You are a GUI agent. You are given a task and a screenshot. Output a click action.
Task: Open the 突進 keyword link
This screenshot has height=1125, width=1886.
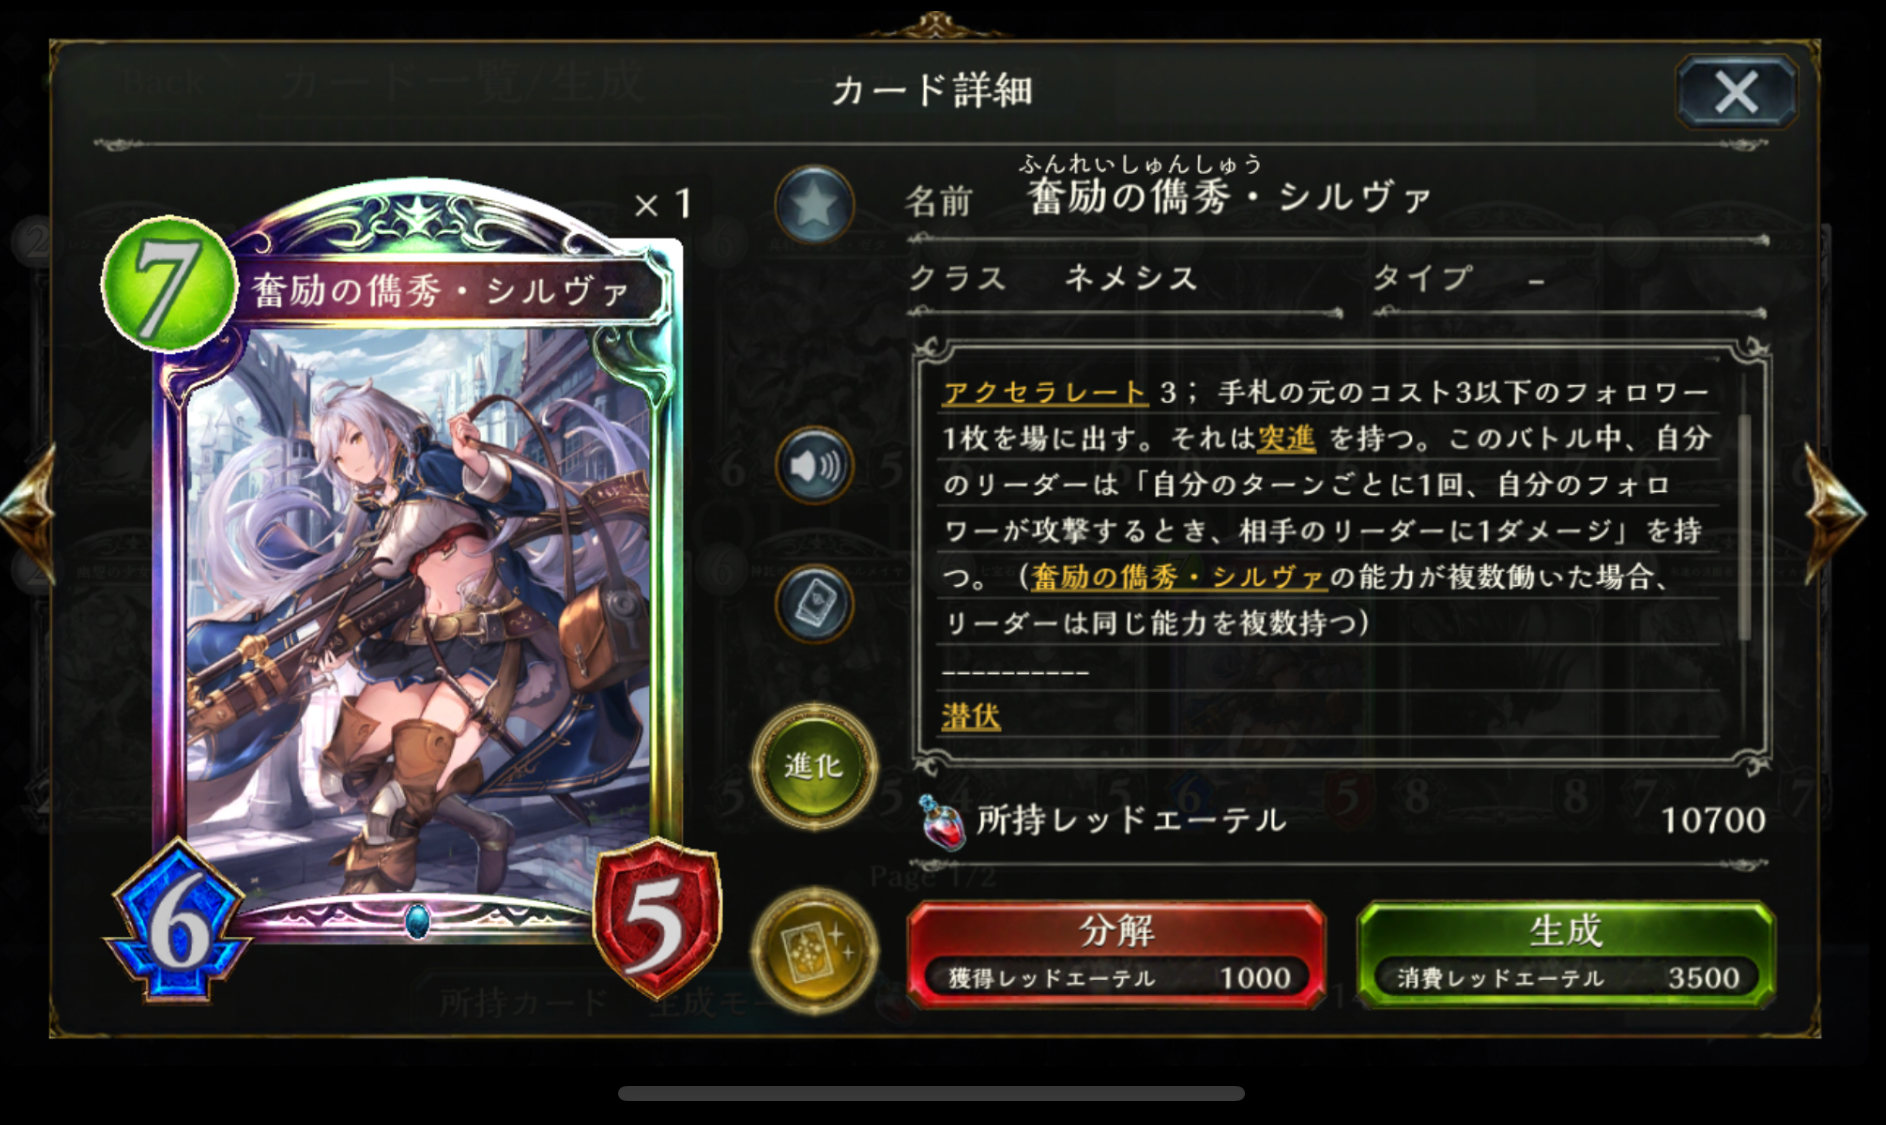pyautogui.click(x=1286, y=438)
